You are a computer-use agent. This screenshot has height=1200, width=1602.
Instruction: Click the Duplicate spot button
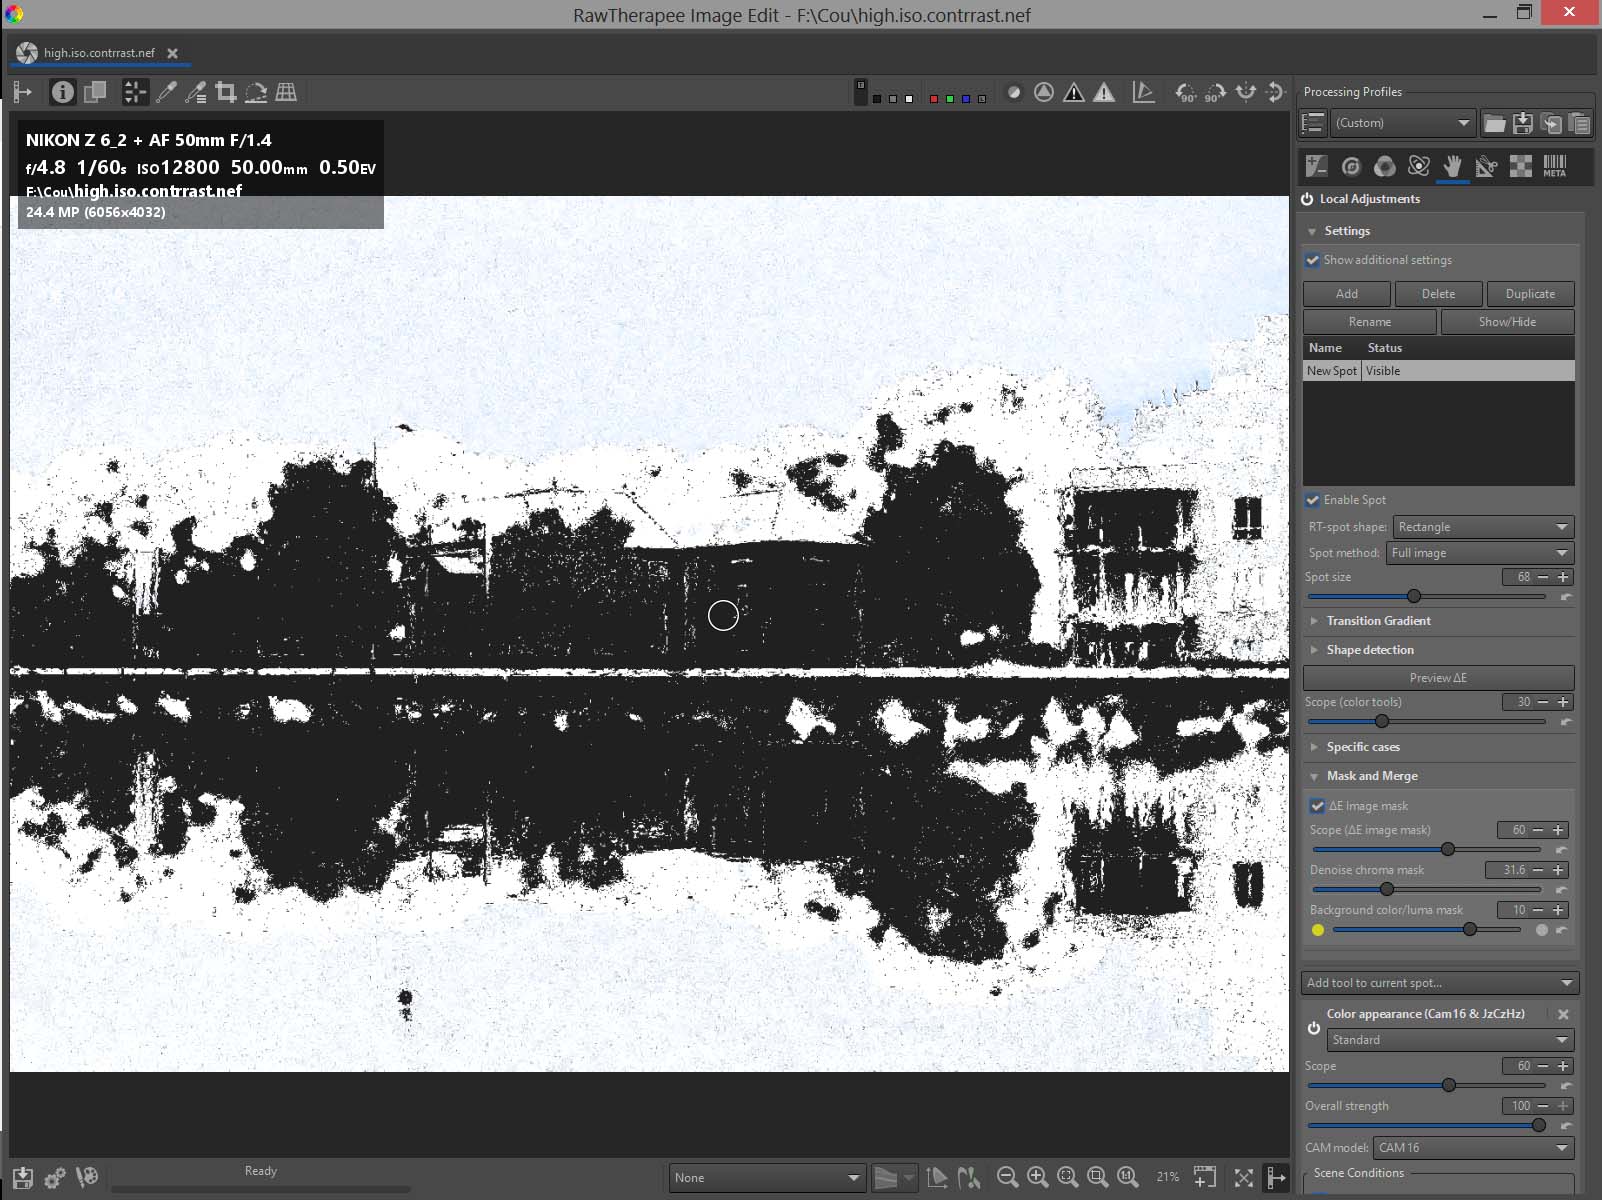coord(1529,294)
